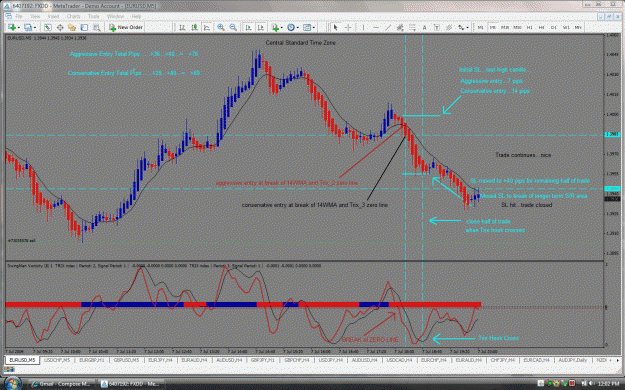Zoom in on the chart
The width and height of the screenshot is (625, 390).
[220, 27]
